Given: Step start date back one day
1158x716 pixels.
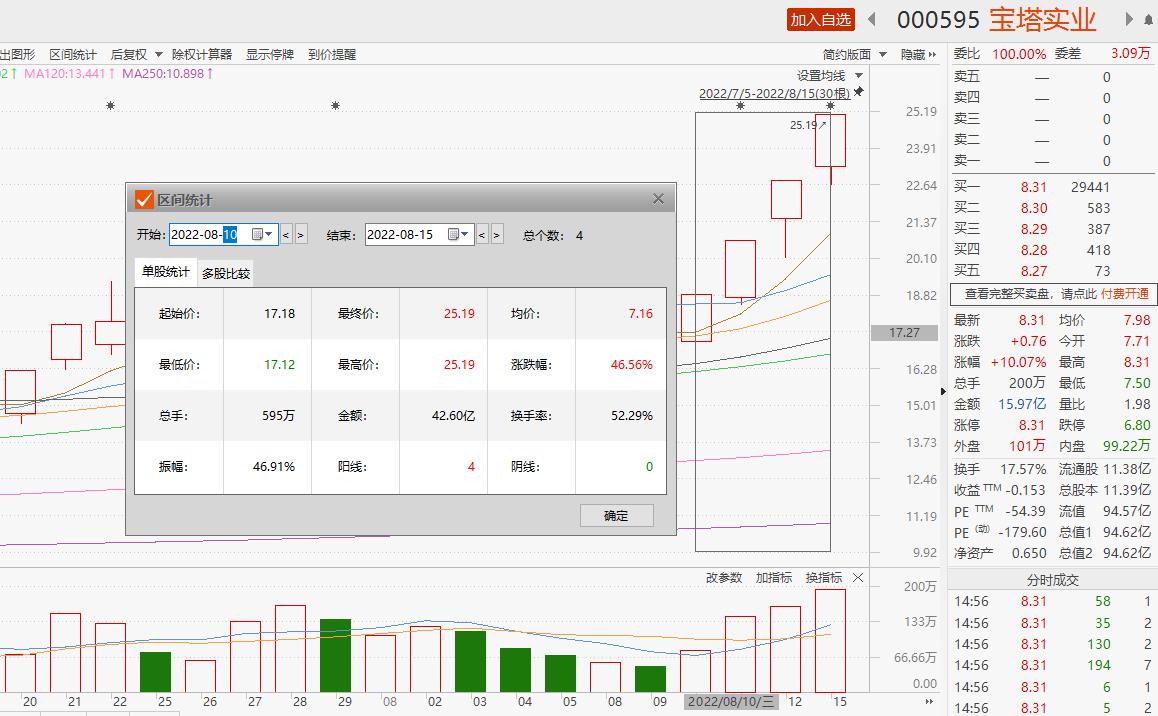Looking at the screenshot, I should [286, 235].
